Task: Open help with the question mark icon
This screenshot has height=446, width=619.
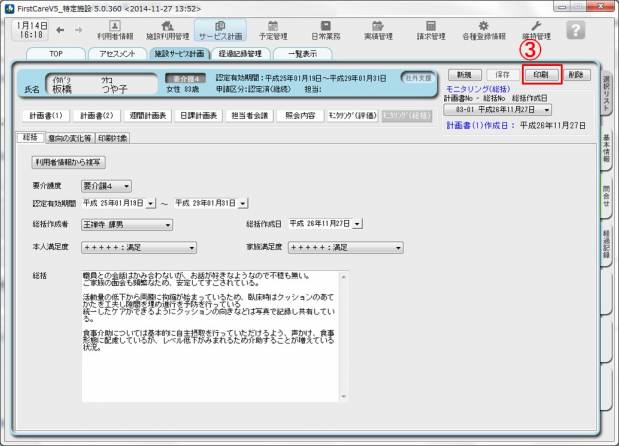Action: (x=576, y=30)
